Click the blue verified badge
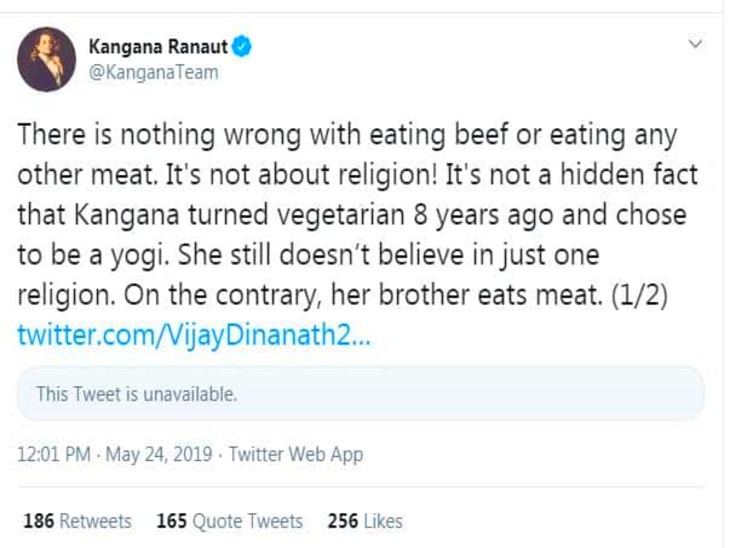This screenshot has height=548, width=730. pyautogui.click(x=242, y=47)
